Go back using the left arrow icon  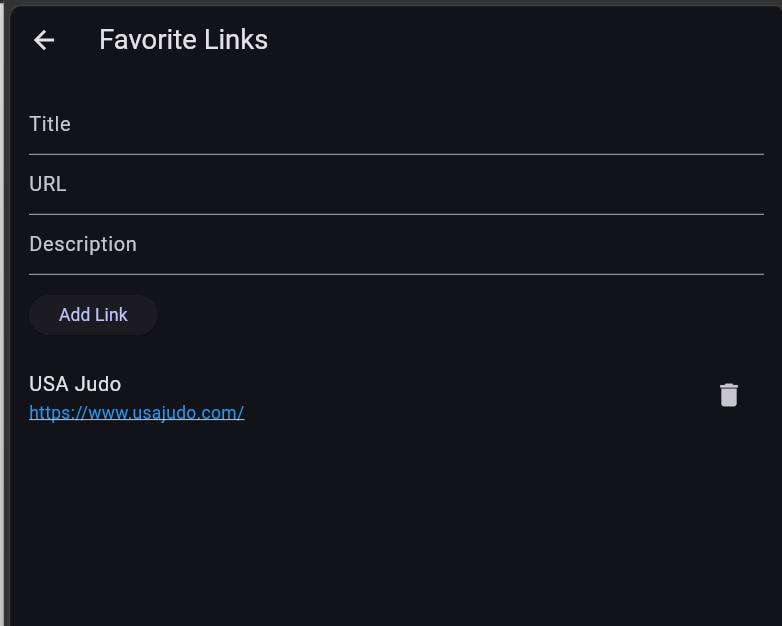point(44,40)
